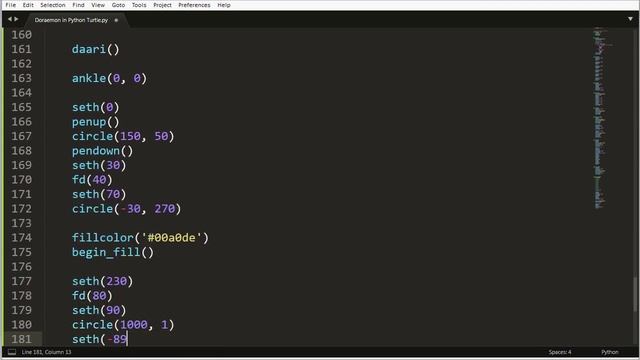
Task: Select the Doraemon in Python Turtle.py tab
Action: 71,20
